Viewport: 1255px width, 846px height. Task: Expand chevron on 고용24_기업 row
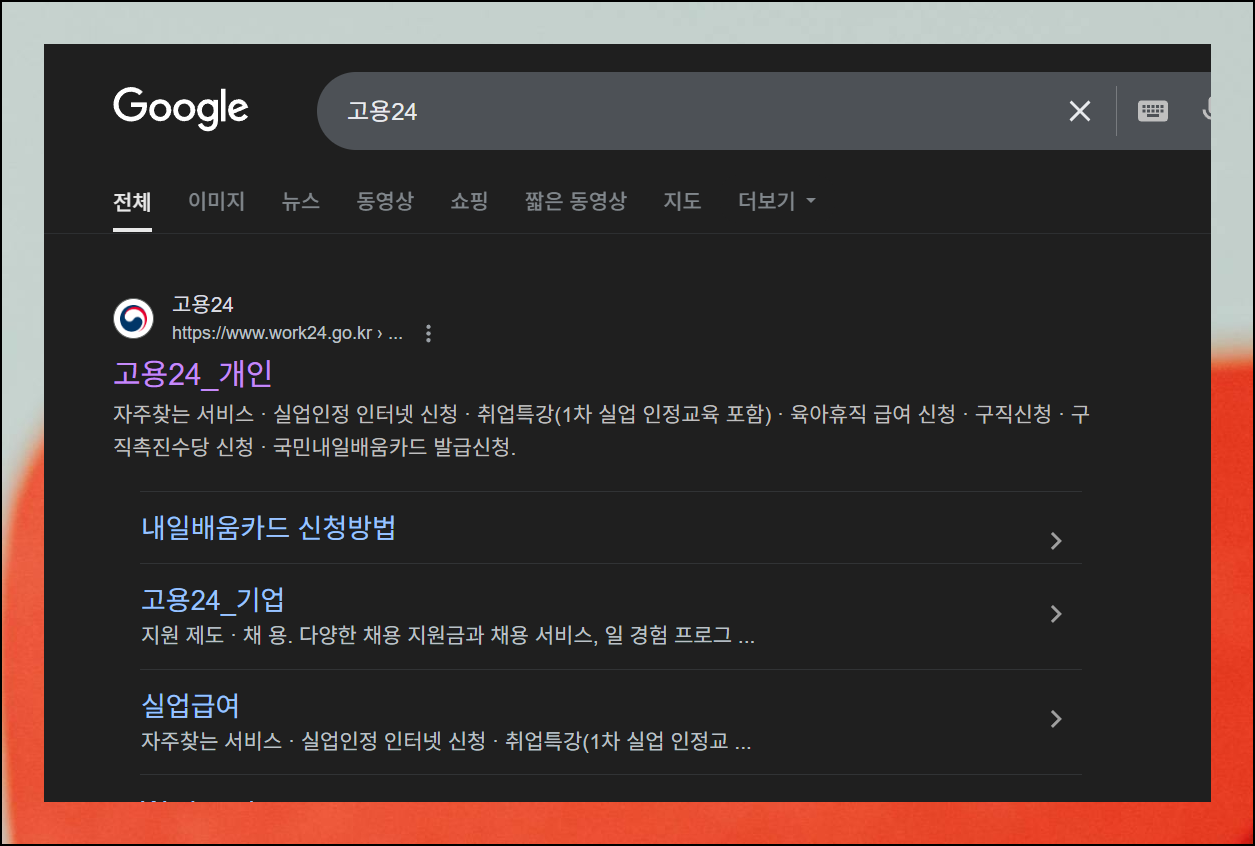(x=1056, y=614)
